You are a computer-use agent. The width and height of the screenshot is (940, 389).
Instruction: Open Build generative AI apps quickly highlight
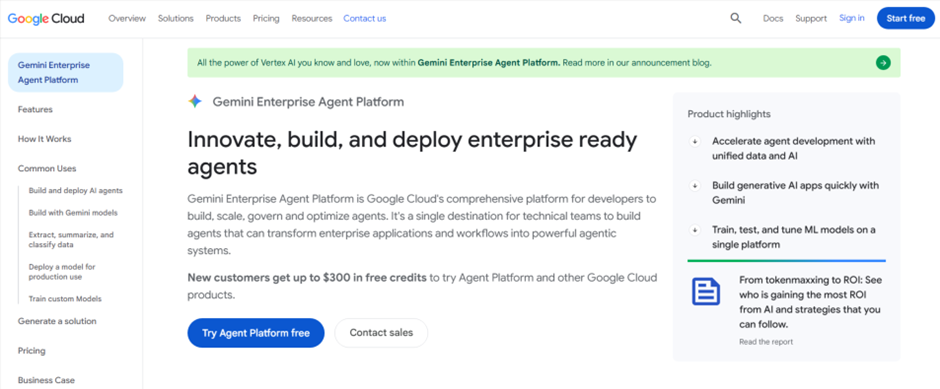tap(796, 192)
